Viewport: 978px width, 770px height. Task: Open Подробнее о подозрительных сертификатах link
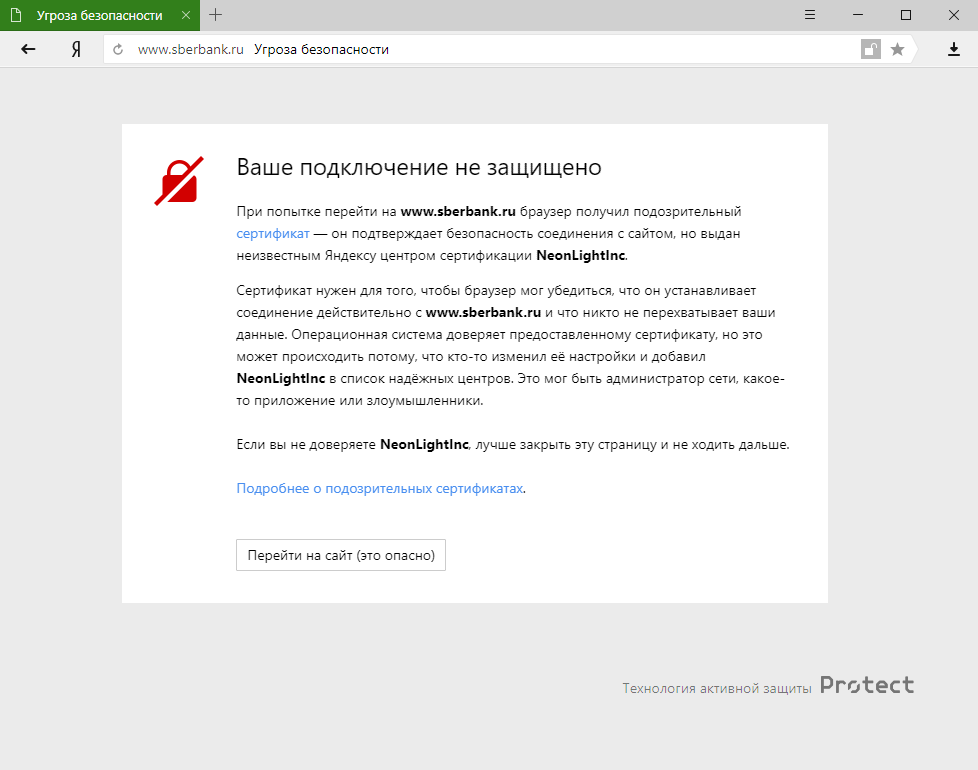379,488
